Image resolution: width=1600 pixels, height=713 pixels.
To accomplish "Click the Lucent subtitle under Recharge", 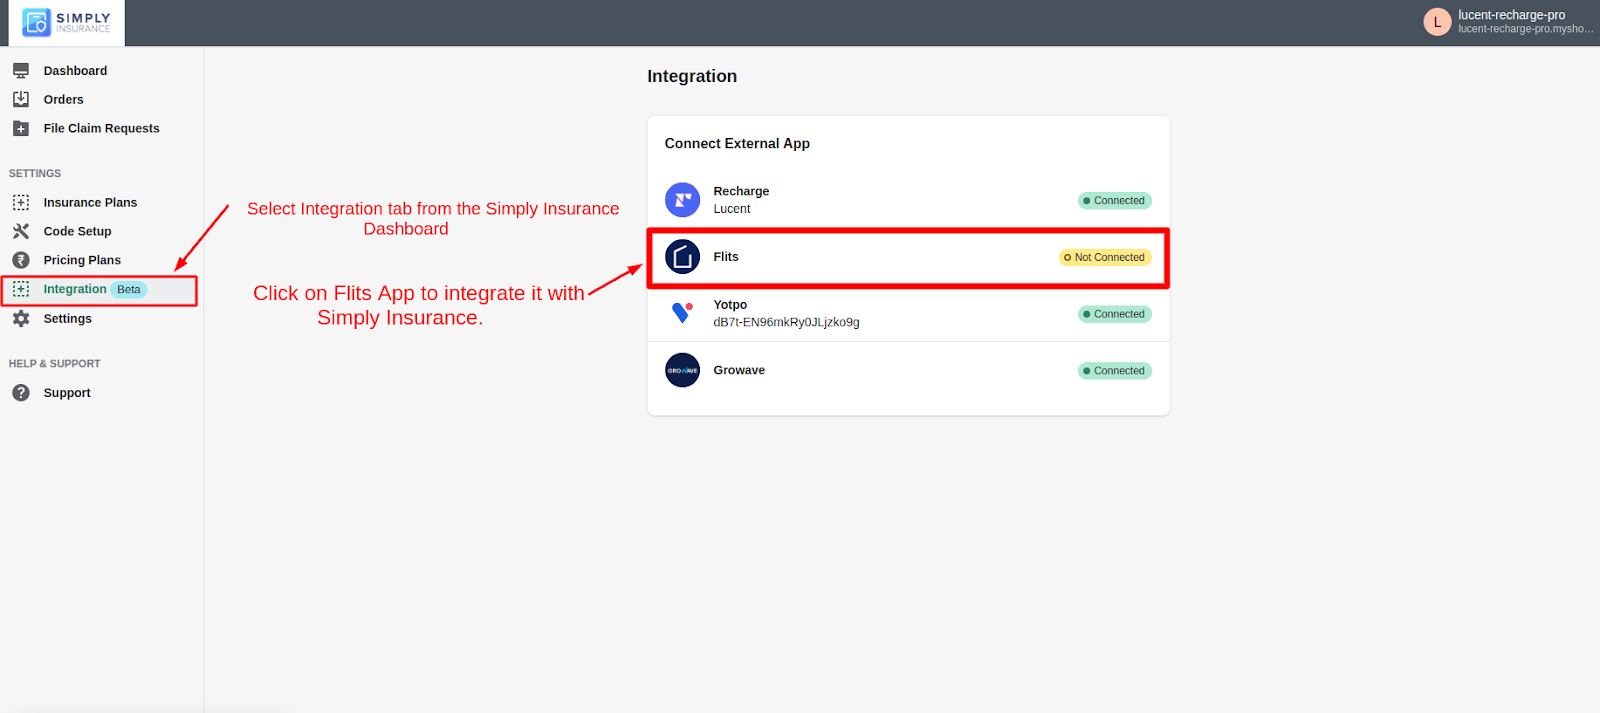I will pos(732,209).
